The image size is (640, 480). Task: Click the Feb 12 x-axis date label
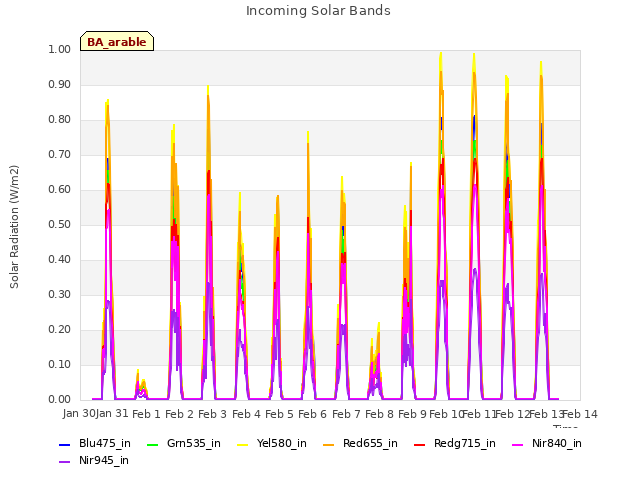513,414
